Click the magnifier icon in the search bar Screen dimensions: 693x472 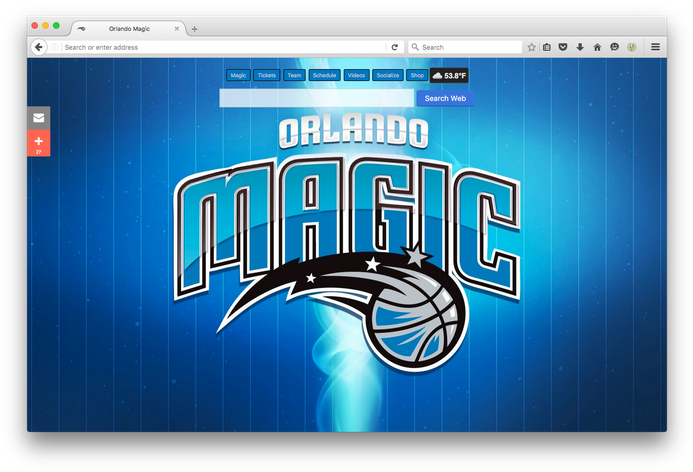[x=415, y=46]
